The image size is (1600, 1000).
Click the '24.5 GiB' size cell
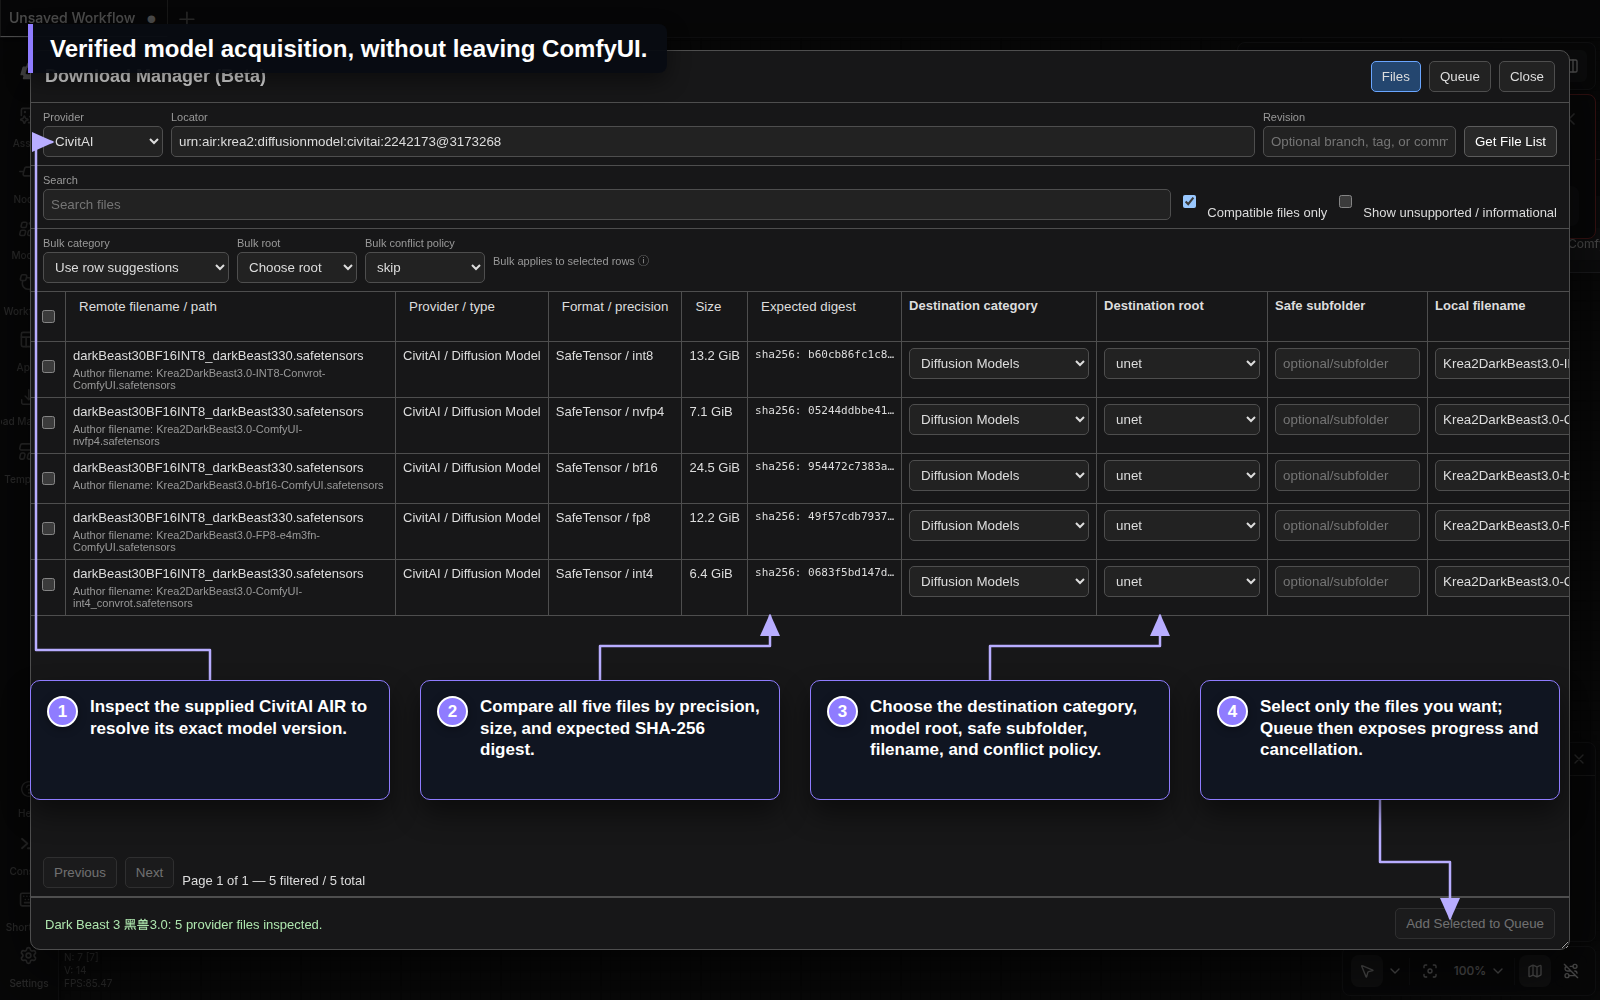coord(714,468)
